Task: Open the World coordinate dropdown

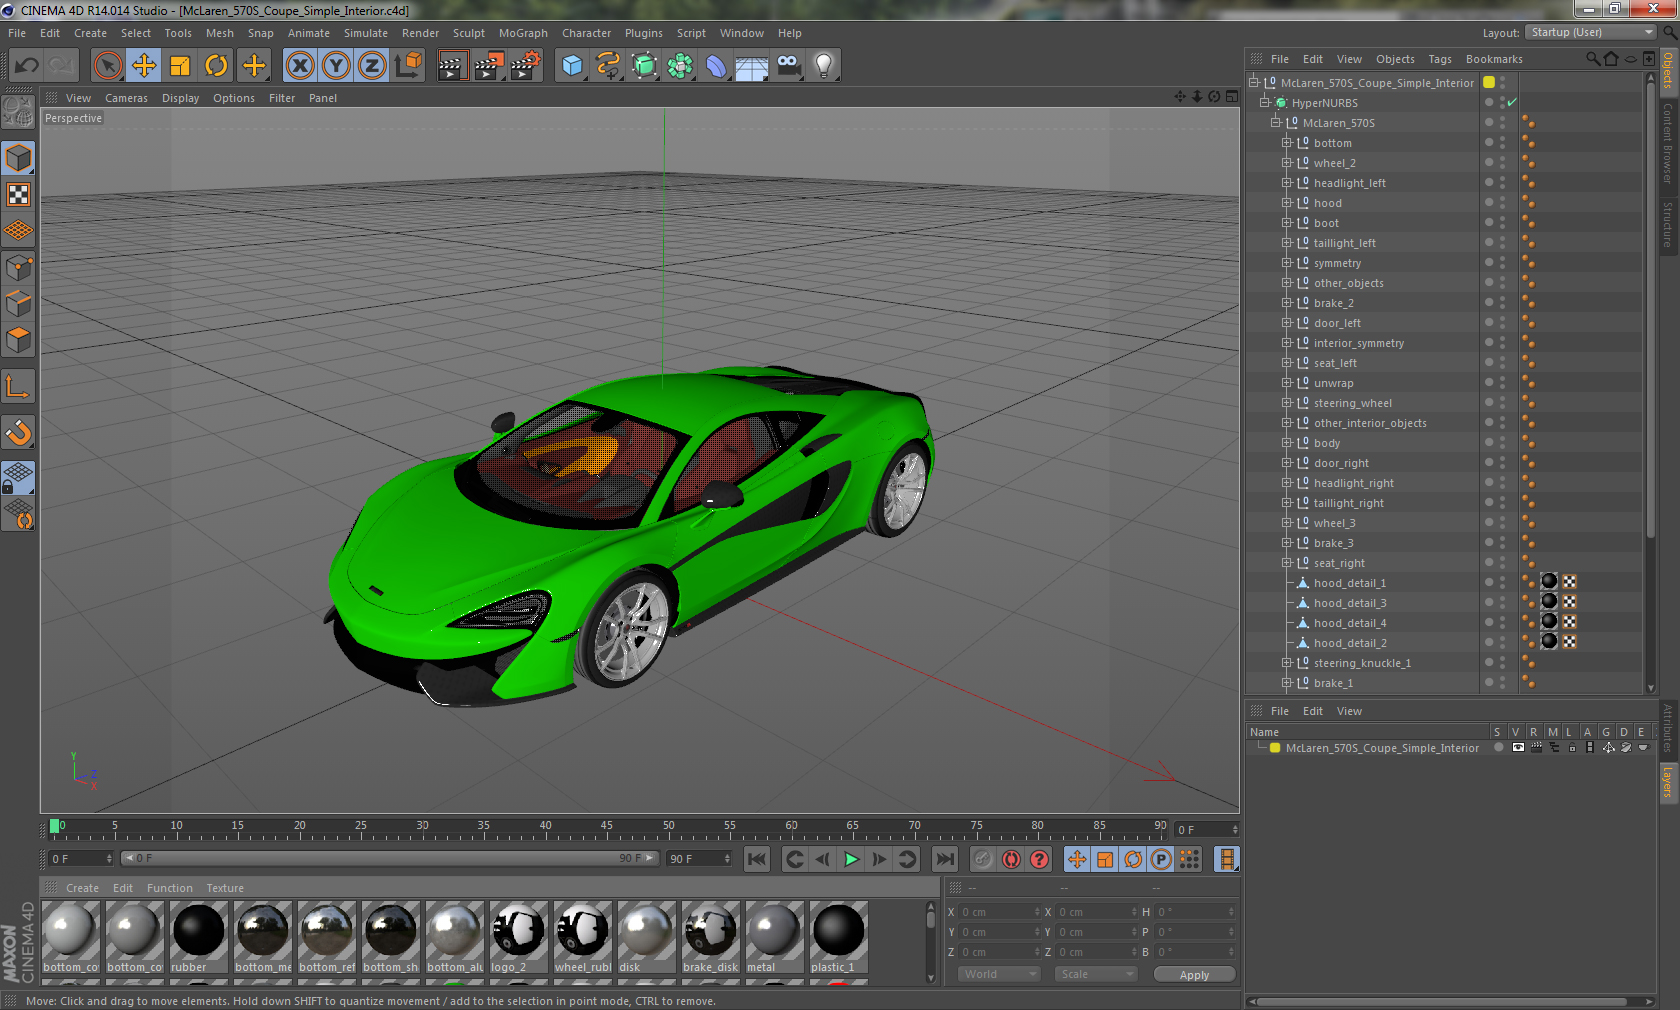Action: click(x=999, y=974)
